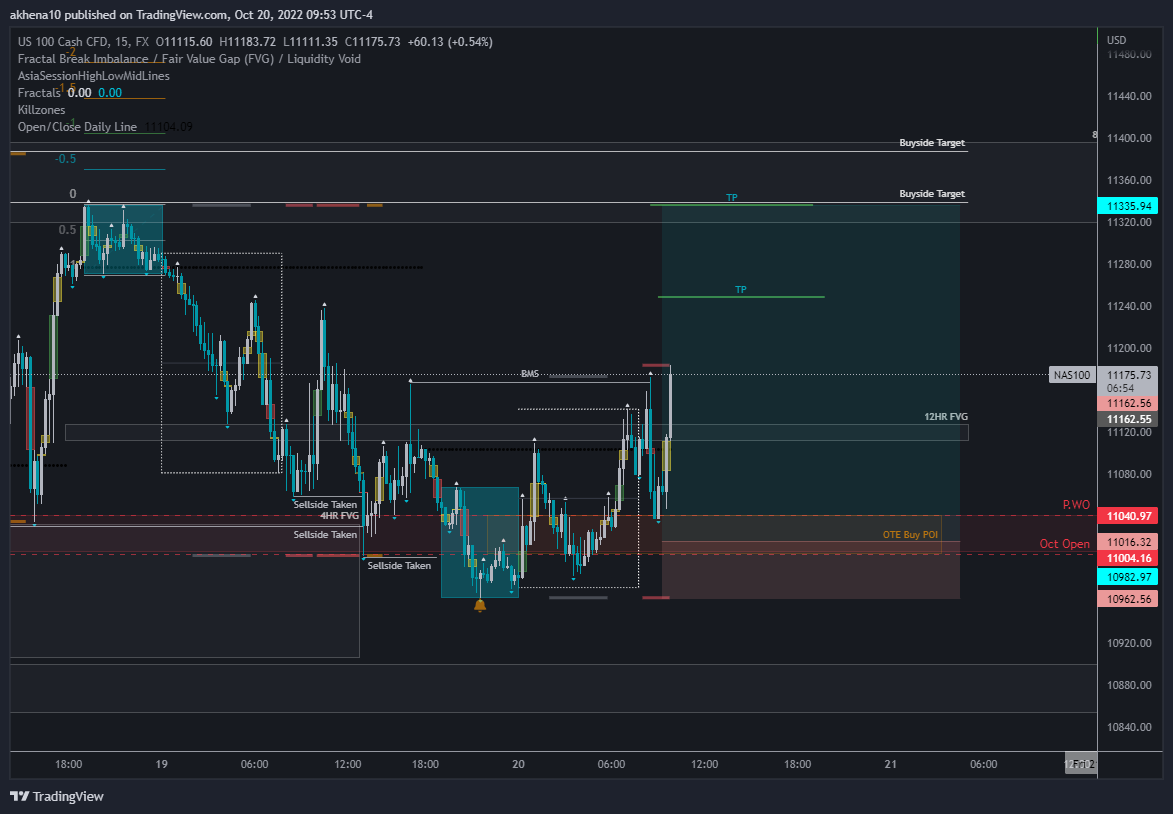
Task: Click the BMS label on the chart
Action: [530, 373]
